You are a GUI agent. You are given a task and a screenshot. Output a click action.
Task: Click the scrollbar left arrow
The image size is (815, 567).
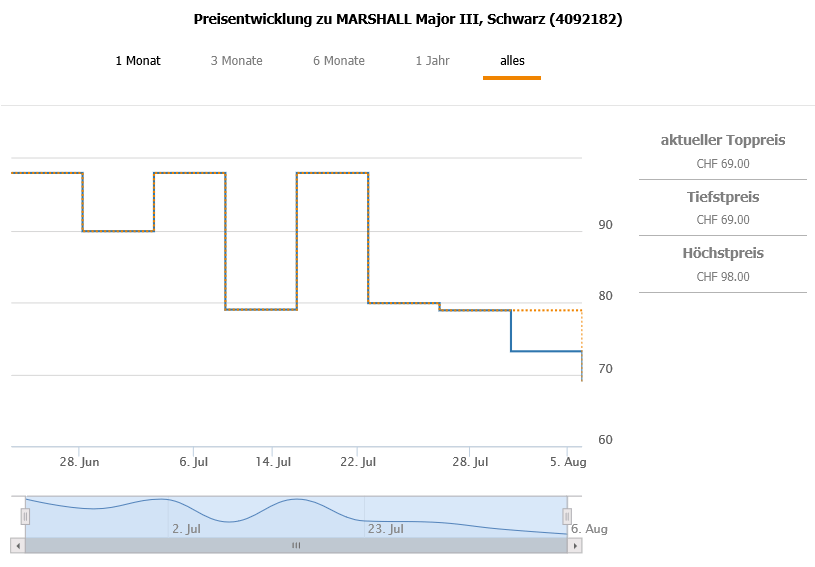pos(17,545)
